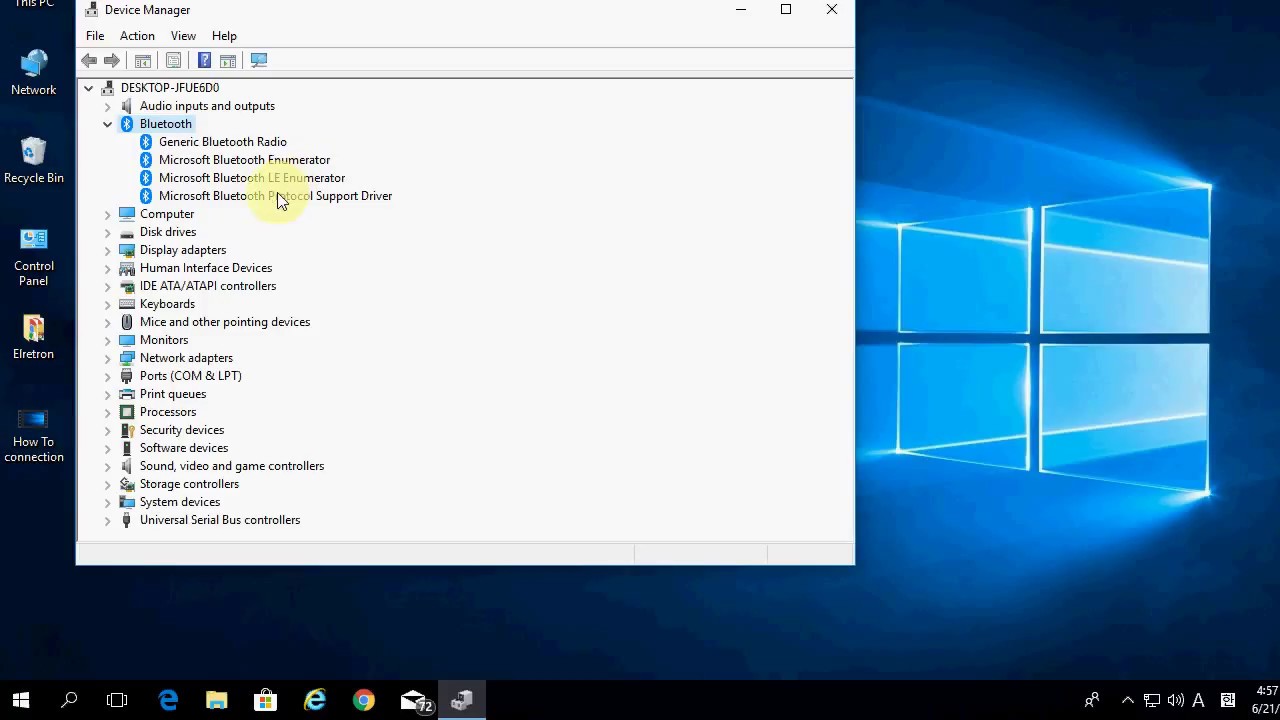Image resolution: width=1280 pixels, height=720 pixels.
Task: Expand IDE ATA/ATAPI controllers category
Action: point(107,286)
